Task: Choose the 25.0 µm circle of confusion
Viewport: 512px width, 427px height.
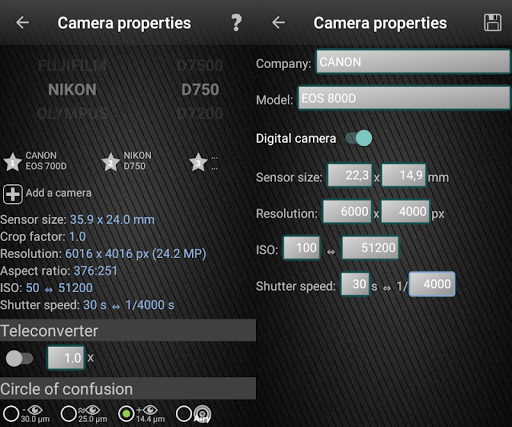Action: [69, 414]
